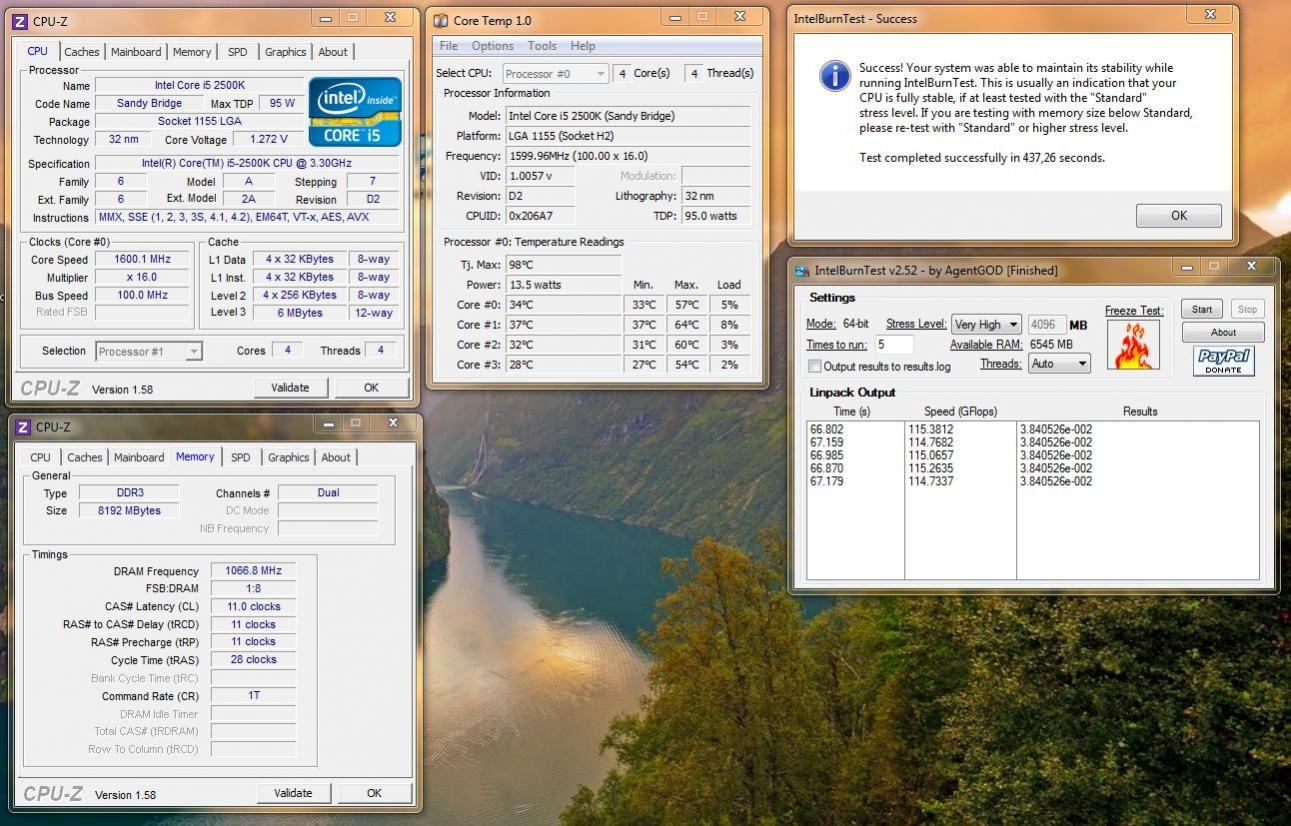Select CPU tab in bottom CPU-Z Memory window
Image resolution: width=1291 pixels, height=826 pixels.
[x=40, y=458]
